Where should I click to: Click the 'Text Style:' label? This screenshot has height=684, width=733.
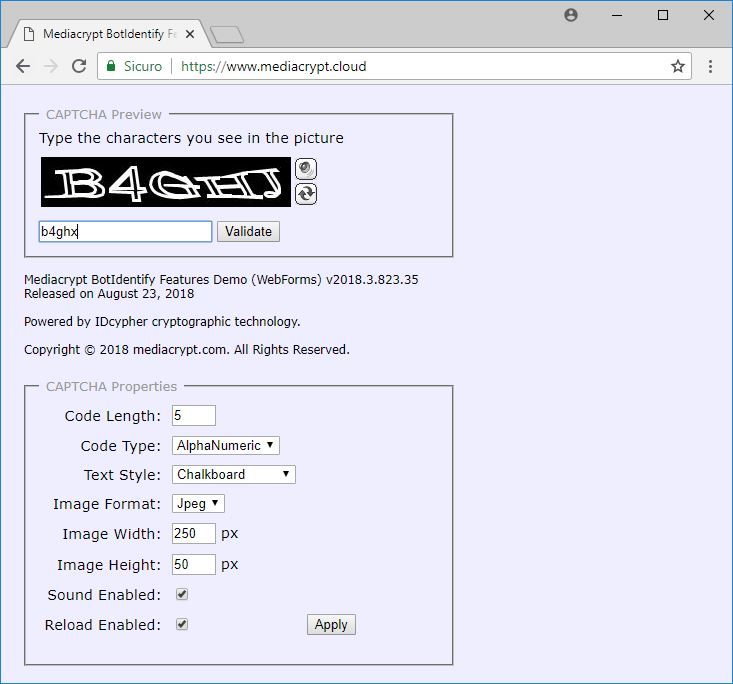[122, 475]
